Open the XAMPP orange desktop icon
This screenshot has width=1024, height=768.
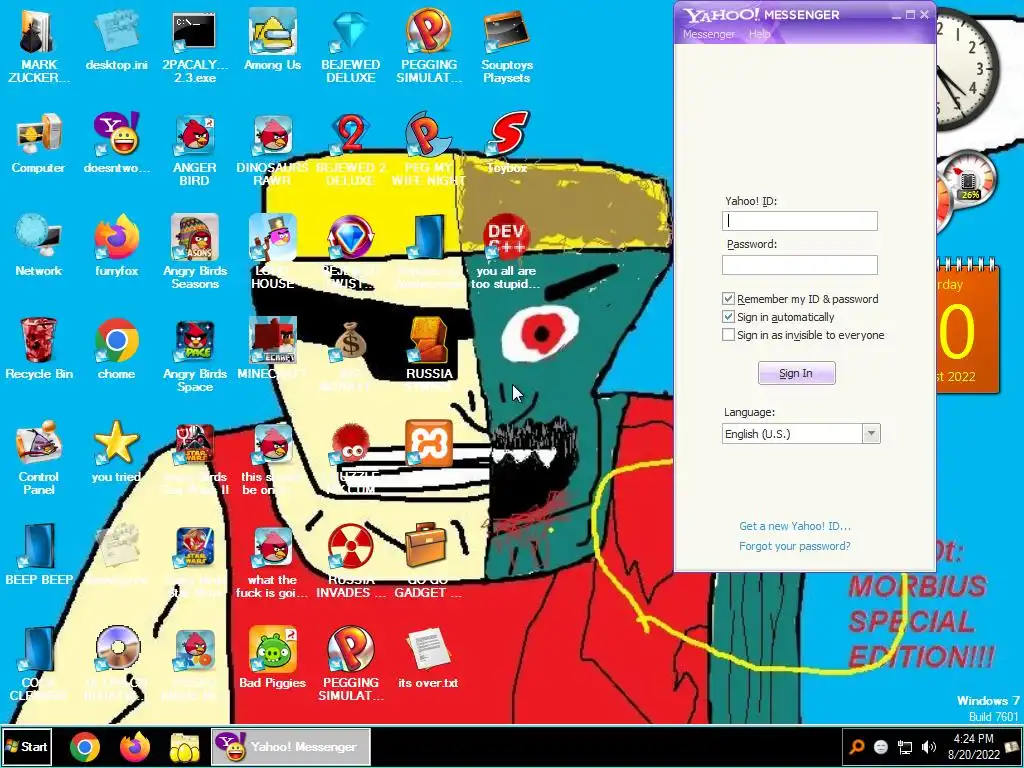(x=428, y=444)
